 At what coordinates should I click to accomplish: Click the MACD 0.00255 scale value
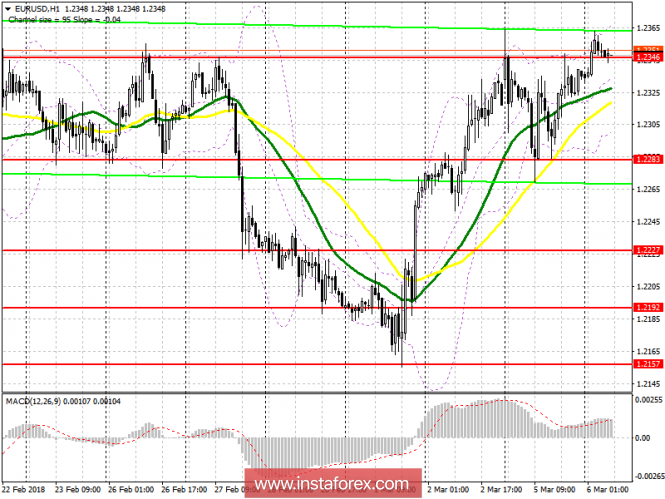point(649,399)
